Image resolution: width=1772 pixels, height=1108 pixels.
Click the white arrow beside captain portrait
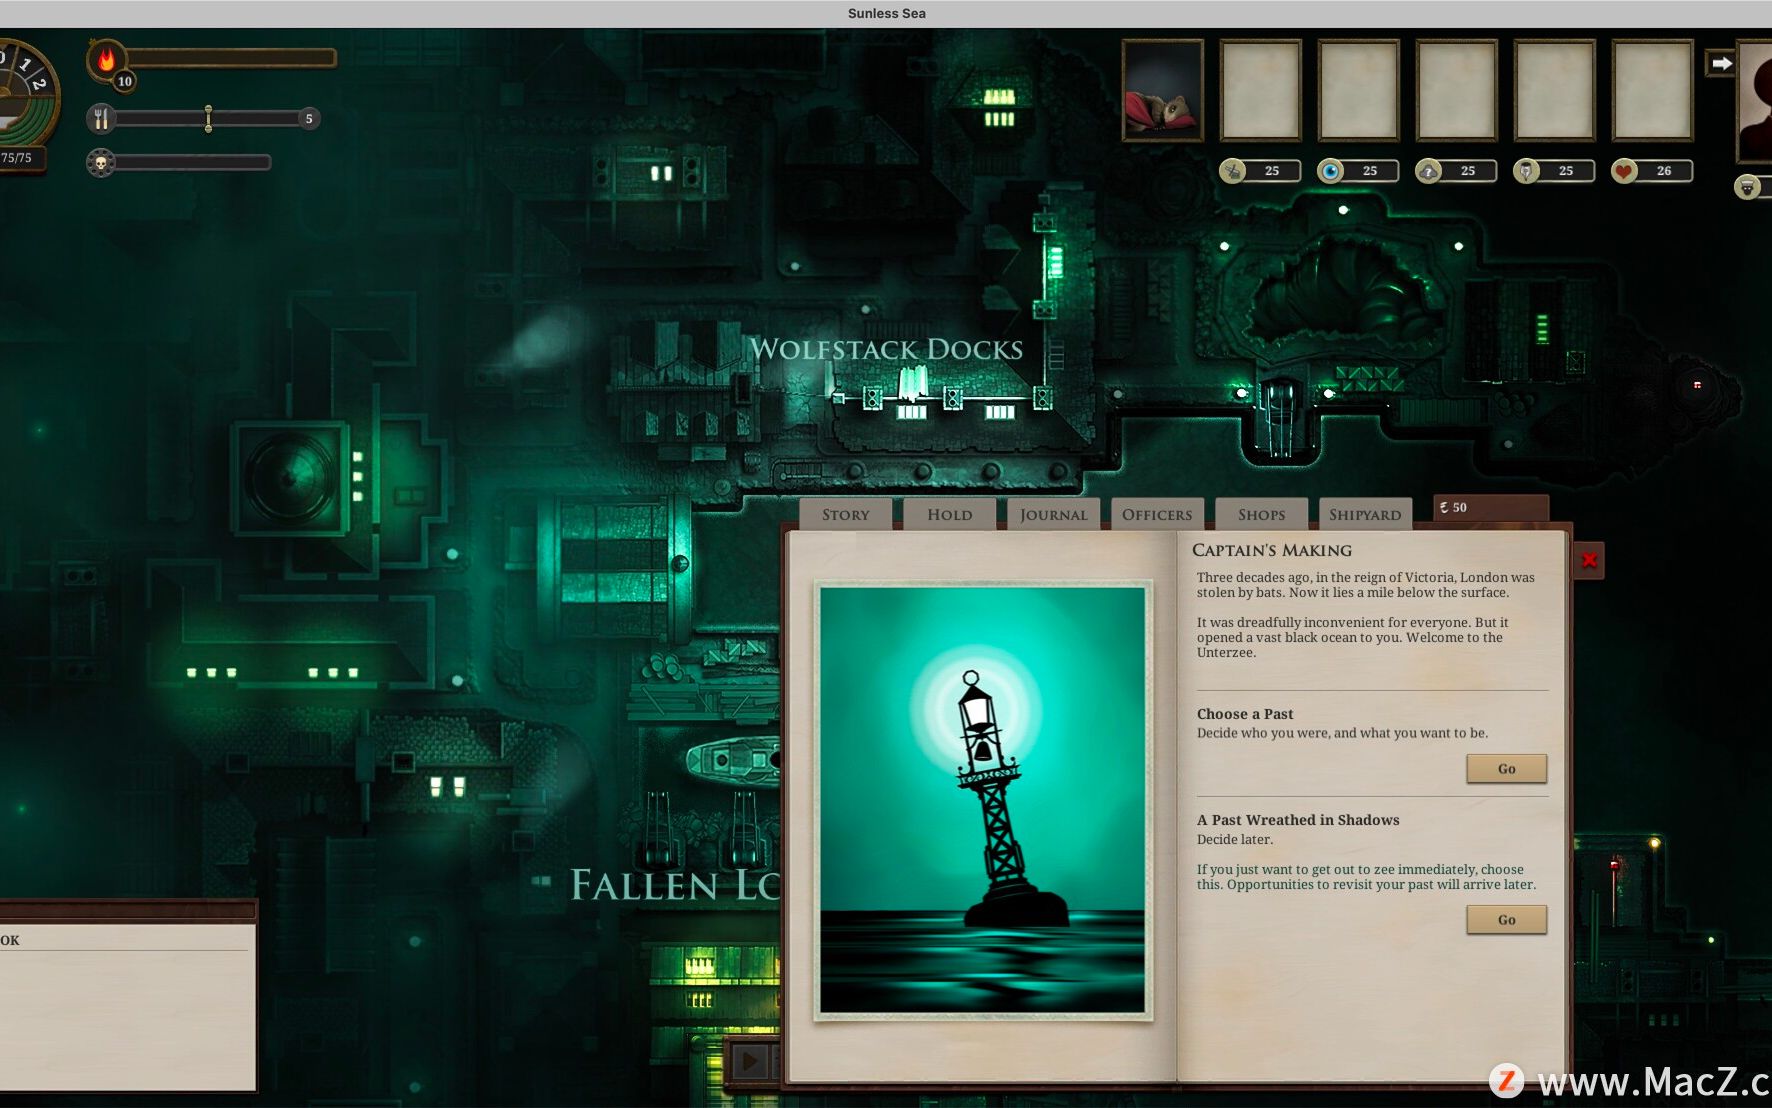pyautogui.click(x=1720, y=63)
